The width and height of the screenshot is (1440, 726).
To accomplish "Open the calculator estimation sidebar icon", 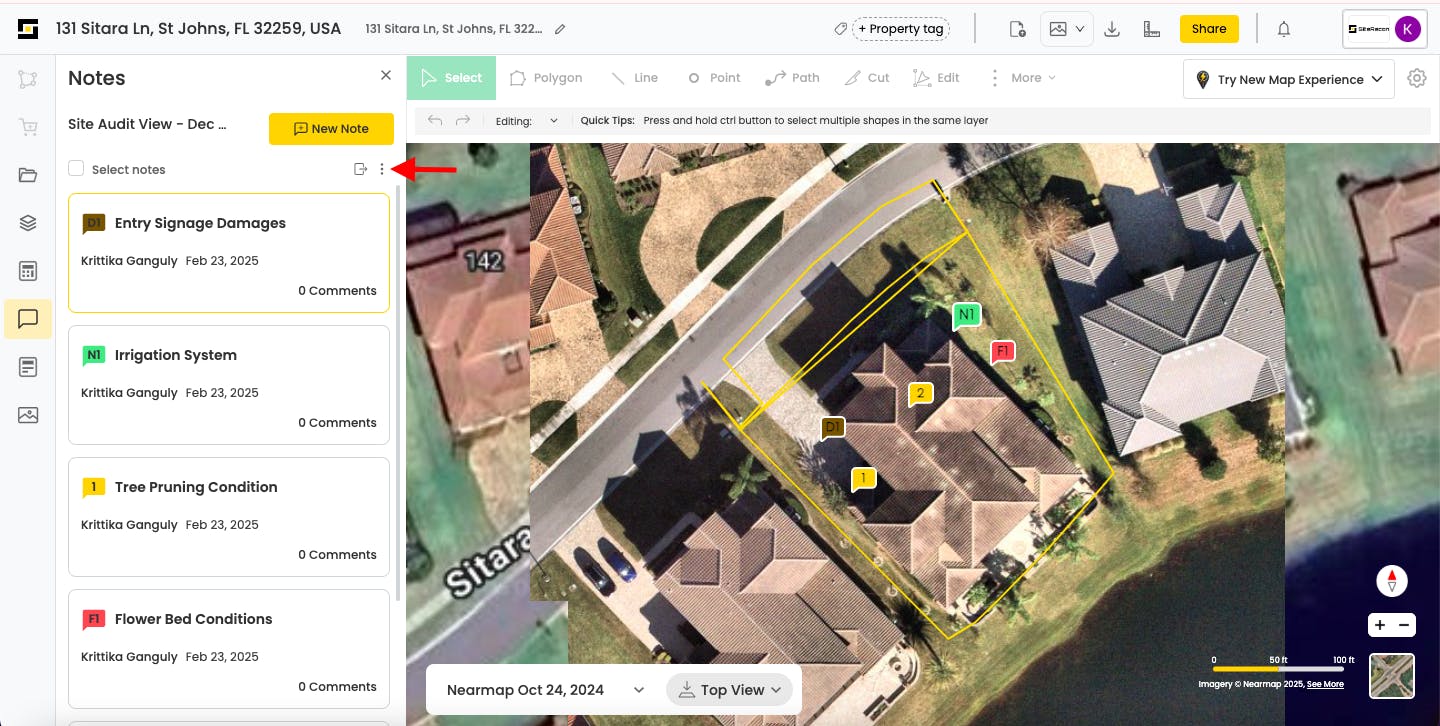I will 28,271.
